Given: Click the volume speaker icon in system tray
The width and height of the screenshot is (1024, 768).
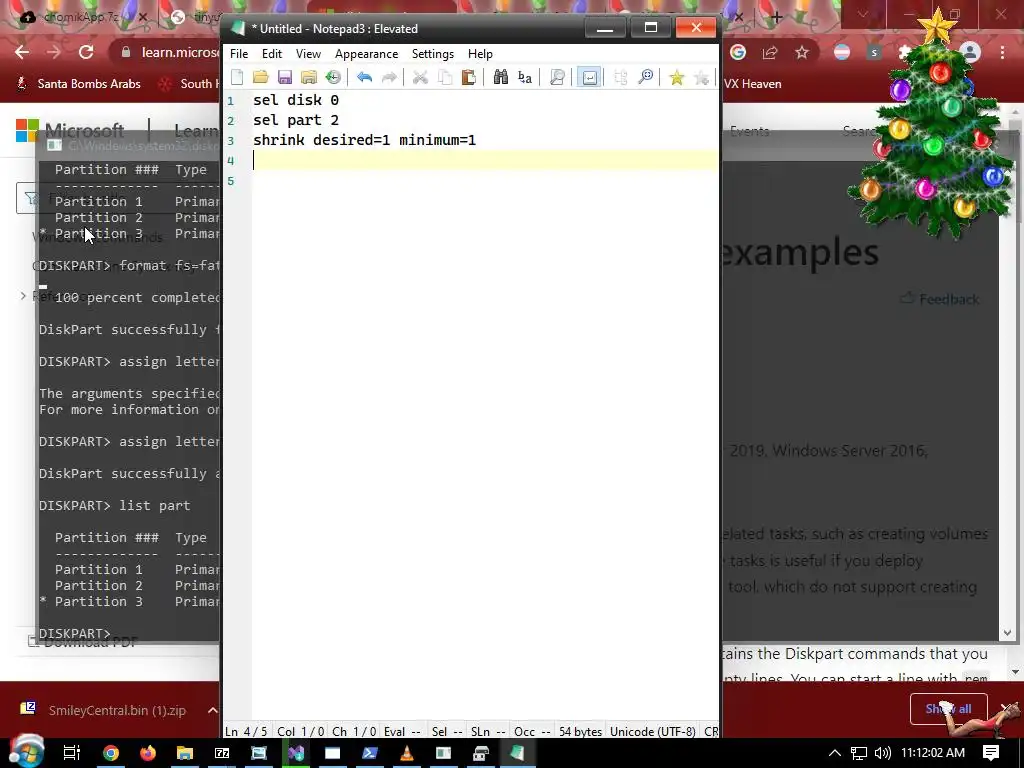Looking at the screenshot, I should pyautogui.click(x=882, y=753).
